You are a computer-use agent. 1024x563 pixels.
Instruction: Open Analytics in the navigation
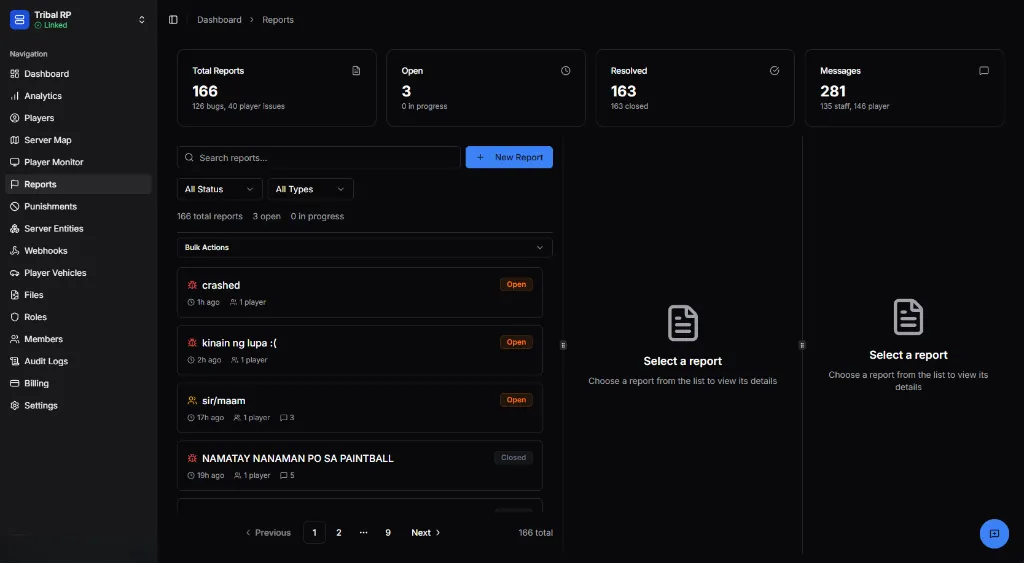(x=78, y=96)
